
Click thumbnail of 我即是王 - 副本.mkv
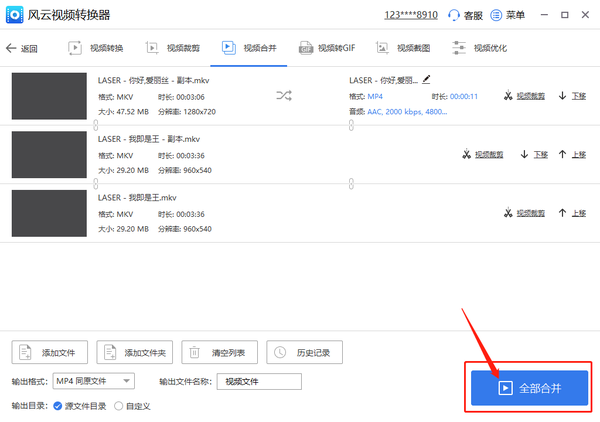[x=49, y=155]
